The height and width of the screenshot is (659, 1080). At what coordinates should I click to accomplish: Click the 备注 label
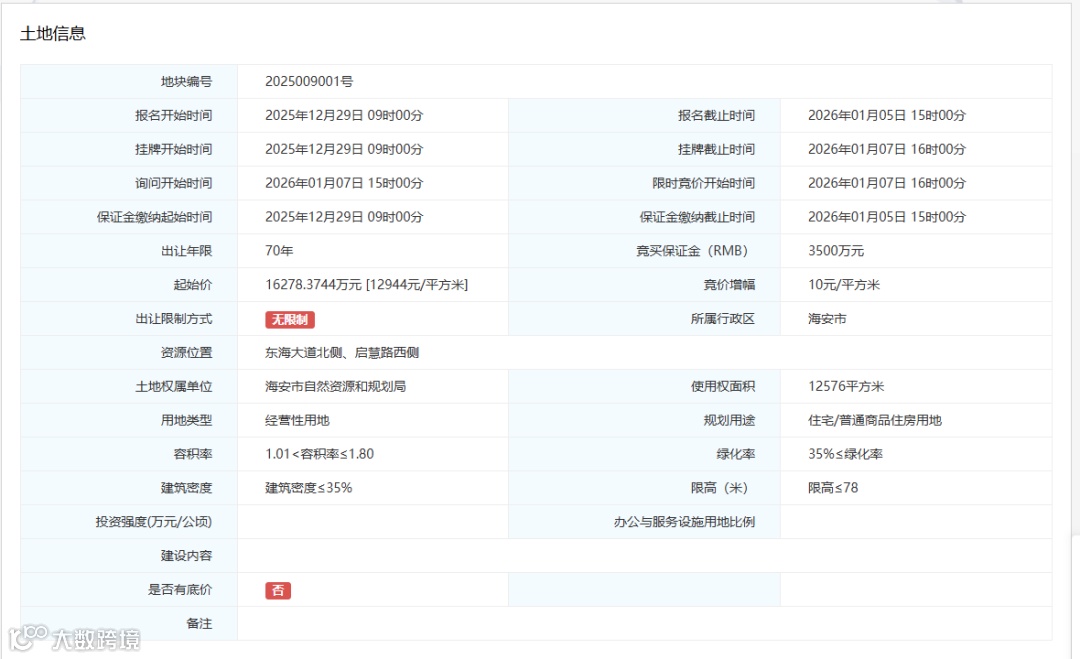click(x=200, y=623)
